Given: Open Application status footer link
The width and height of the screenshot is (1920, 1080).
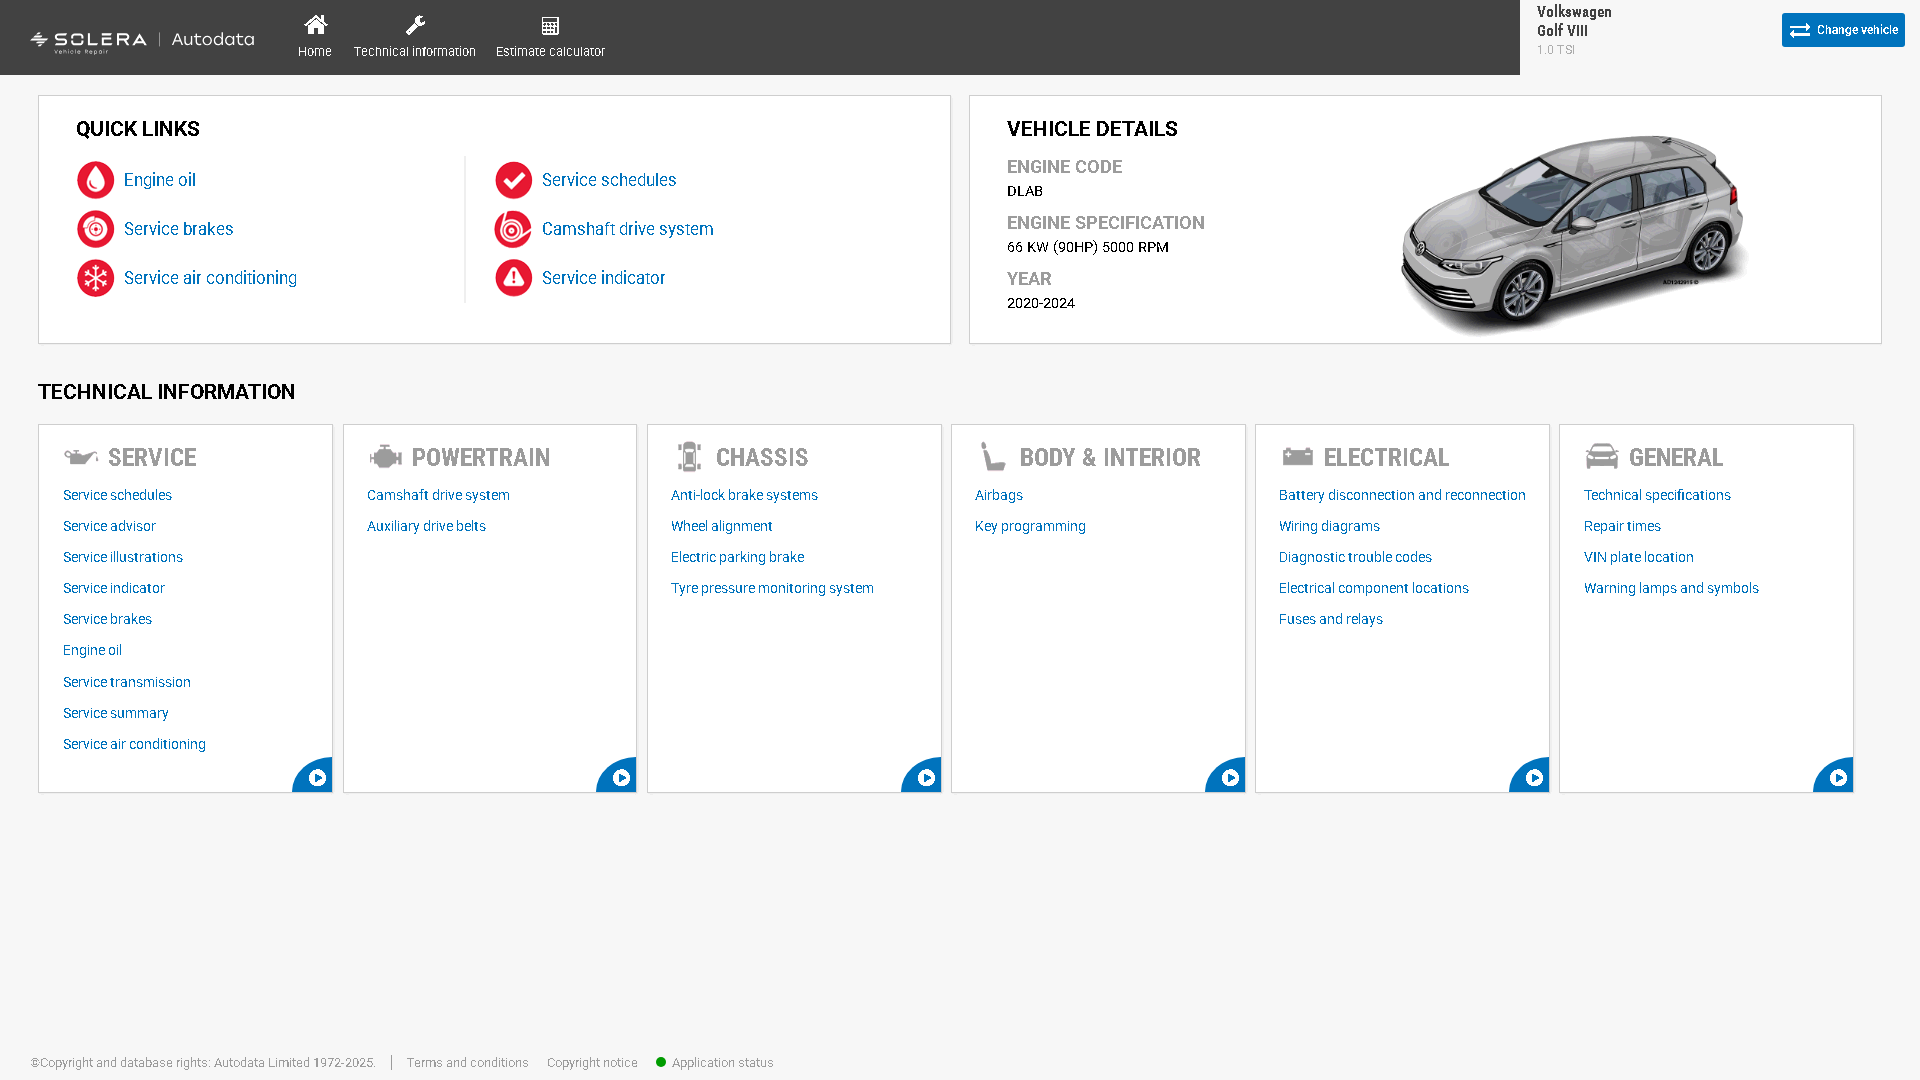Looking at the screenshot, I should (x=723, y=1063).
